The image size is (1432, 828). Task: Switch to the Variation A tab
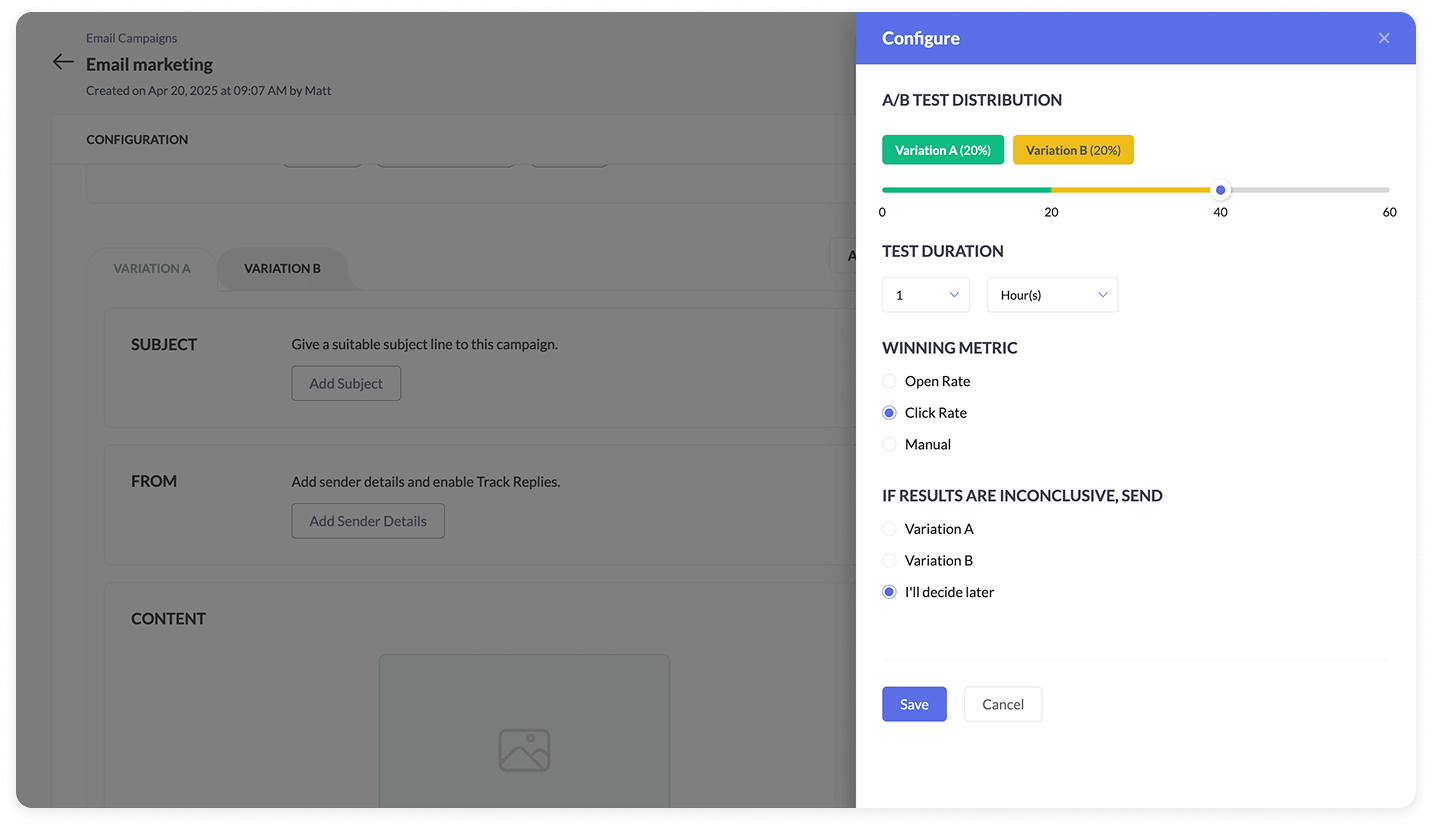152,269
